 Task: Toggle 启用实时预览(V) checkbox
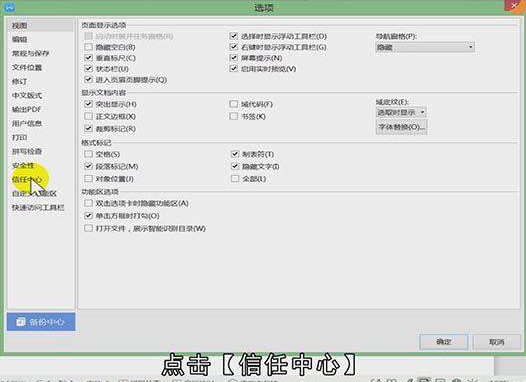click(233, 69)
